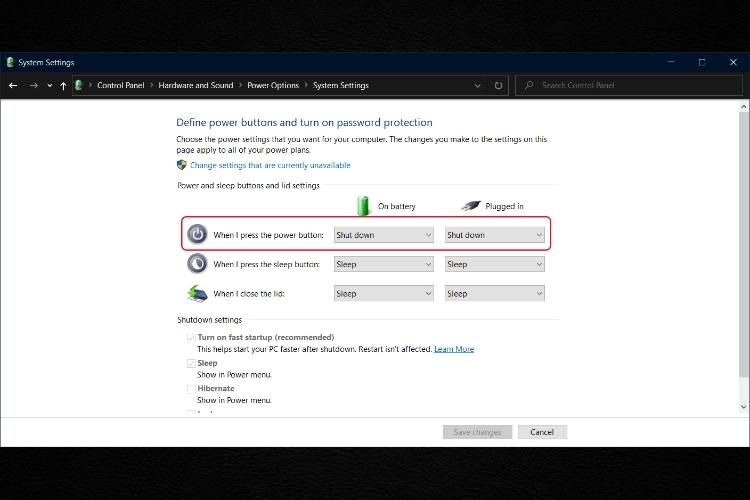This screenshot has width=750, height=500.
Task: Open sleep button Plugged in dropdown
Action: 495,264
